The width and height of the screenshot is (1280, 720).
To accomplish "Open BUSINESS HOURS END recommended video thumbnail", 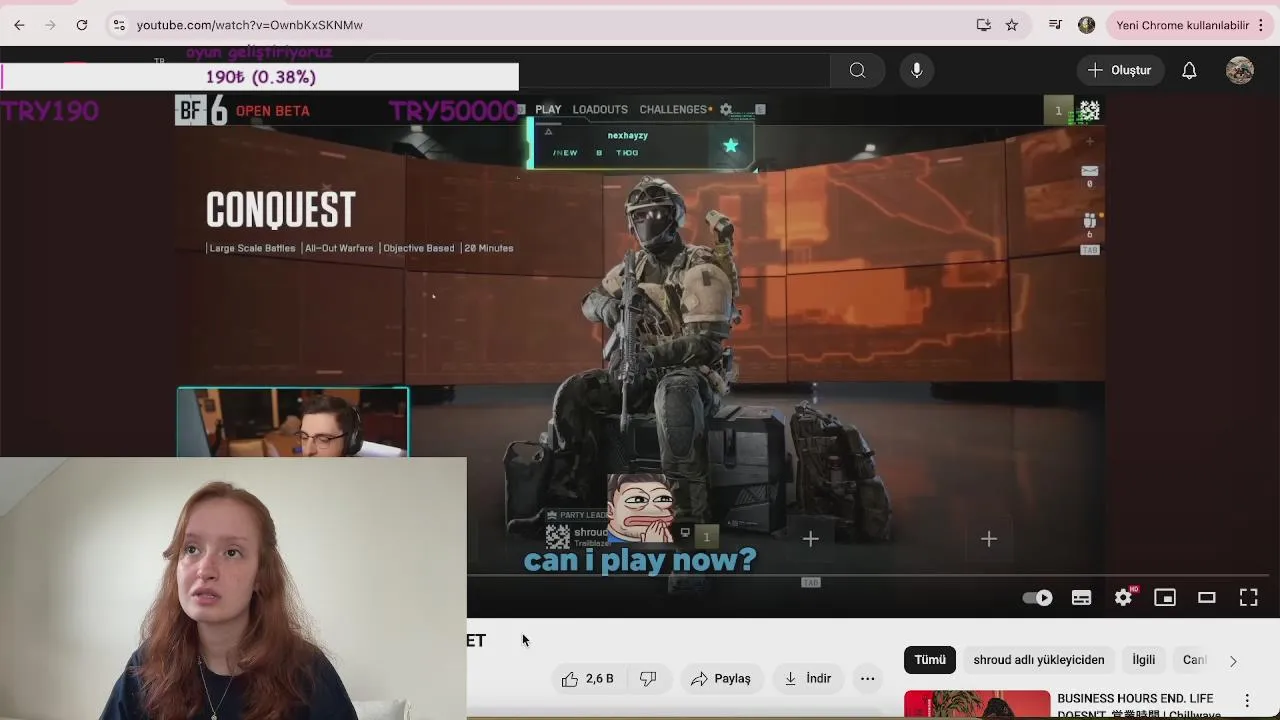I will (977, 705).
